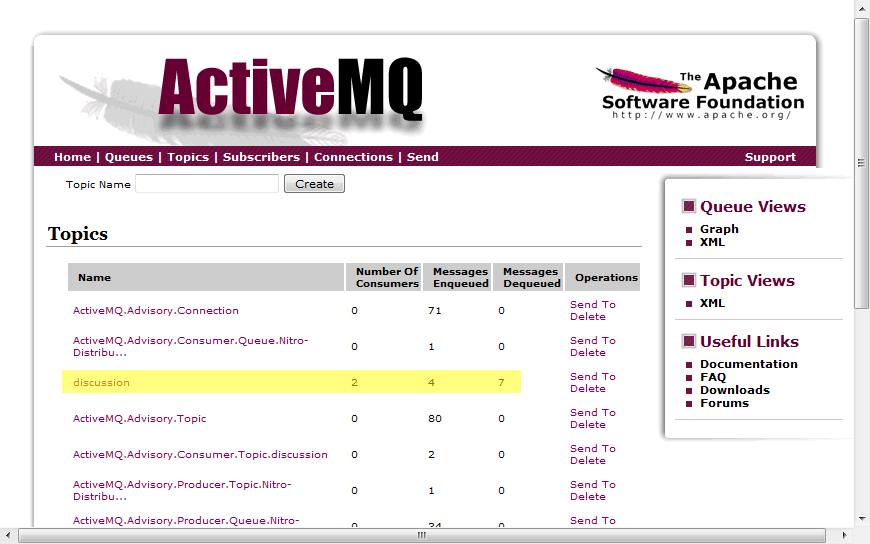Open the ActiveMQ.Advisory.Producer.Topic.Nitro-Distribu... topic
870x544 pixels.
[x=182, y=490]
